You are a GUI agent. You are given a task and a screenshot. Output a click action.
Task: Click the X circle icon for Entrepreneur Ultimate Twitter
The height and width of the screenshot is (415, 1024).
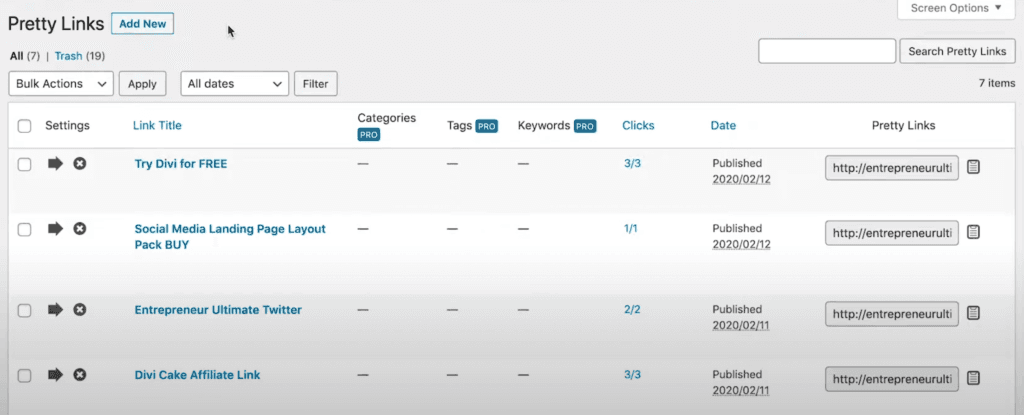coord(80,310)
